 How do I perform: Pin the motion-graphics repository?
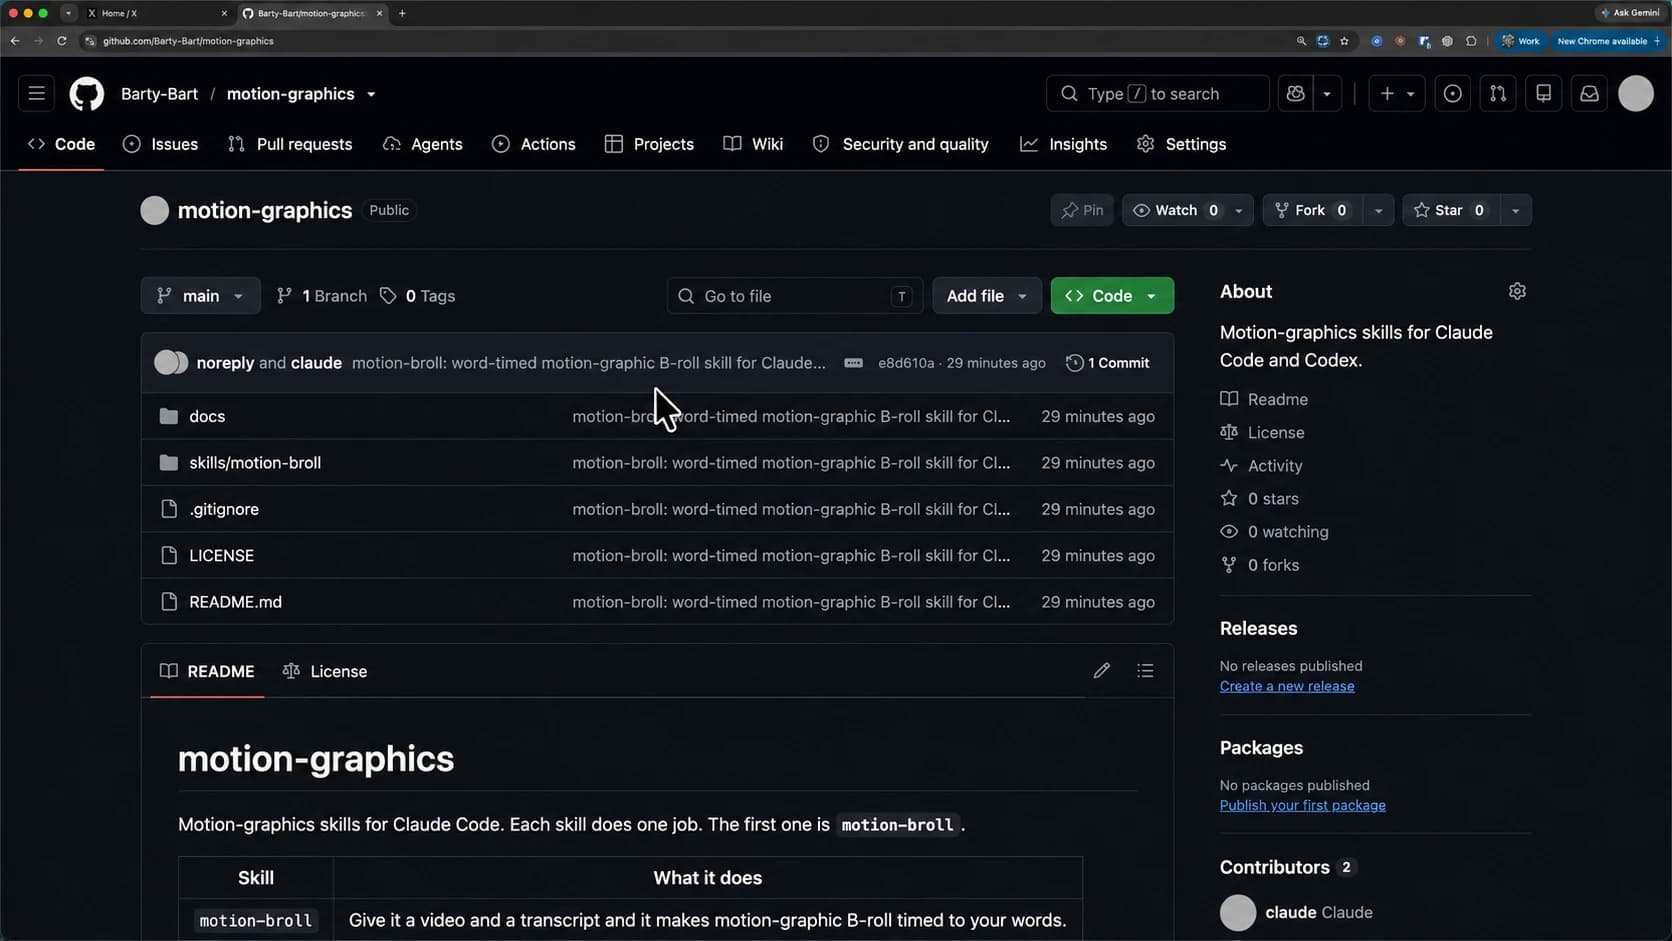click(1082, 210)
